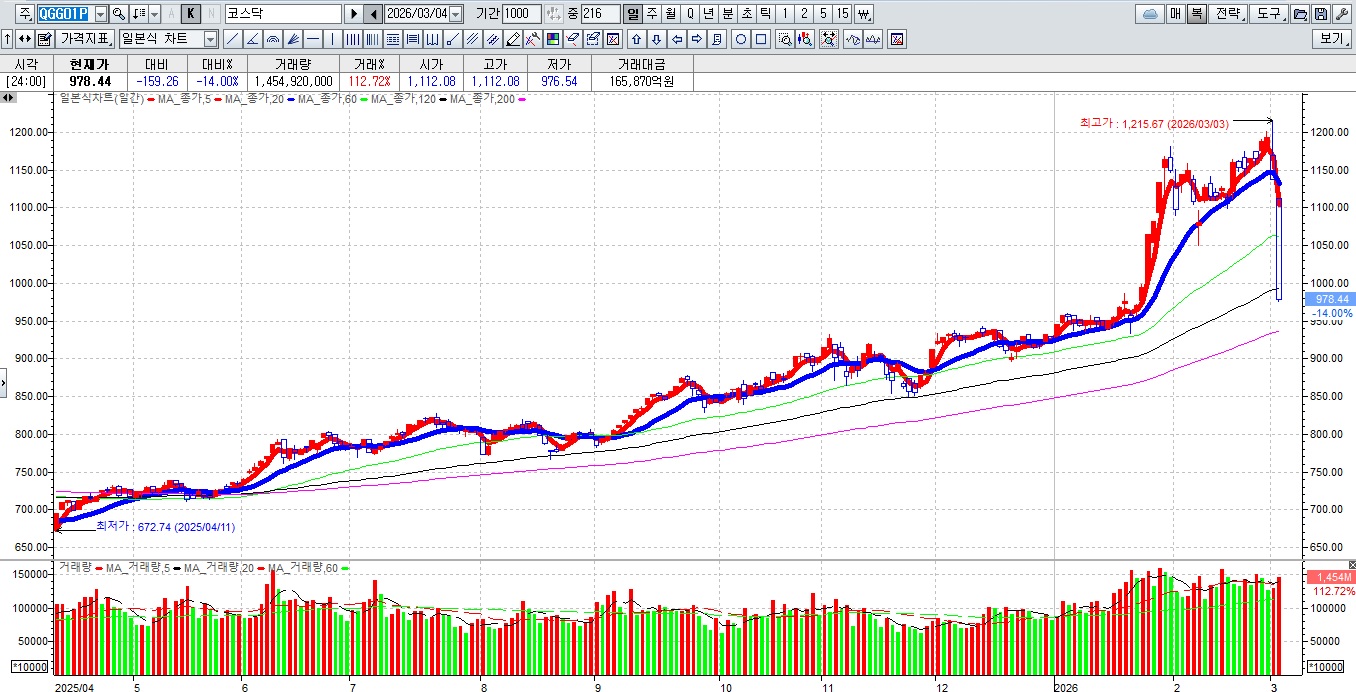Select the trend line drawing tool
The image size is (1356, 692).
tap(232, 39)
